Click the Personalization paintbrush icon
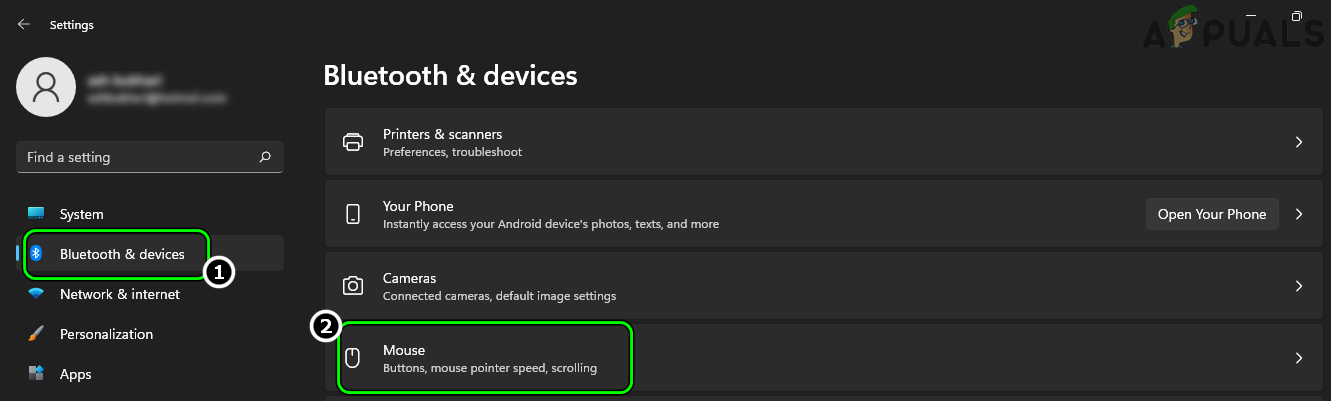1331x401 pixels. tap(36, 334)
